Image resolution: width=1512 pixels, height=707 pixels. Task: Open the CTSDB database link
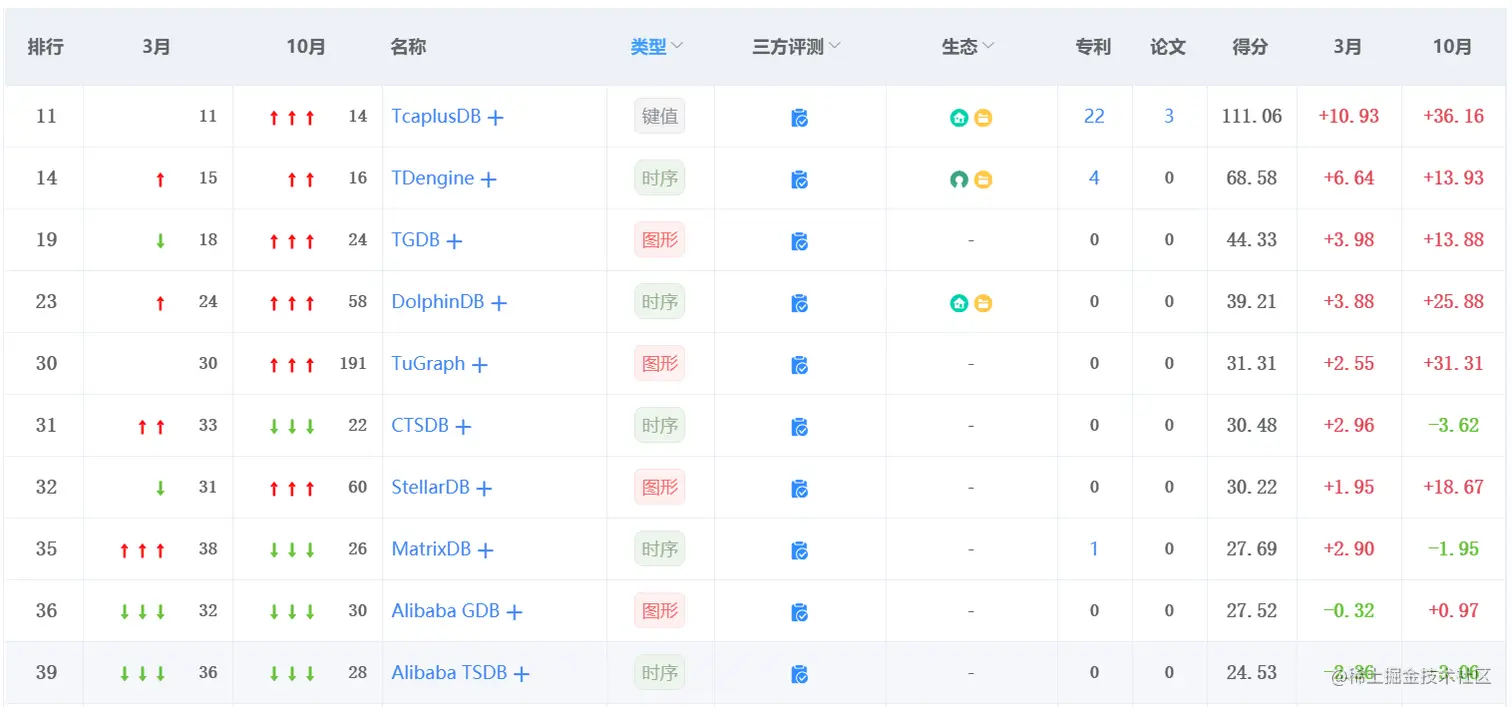coord(420,425)
